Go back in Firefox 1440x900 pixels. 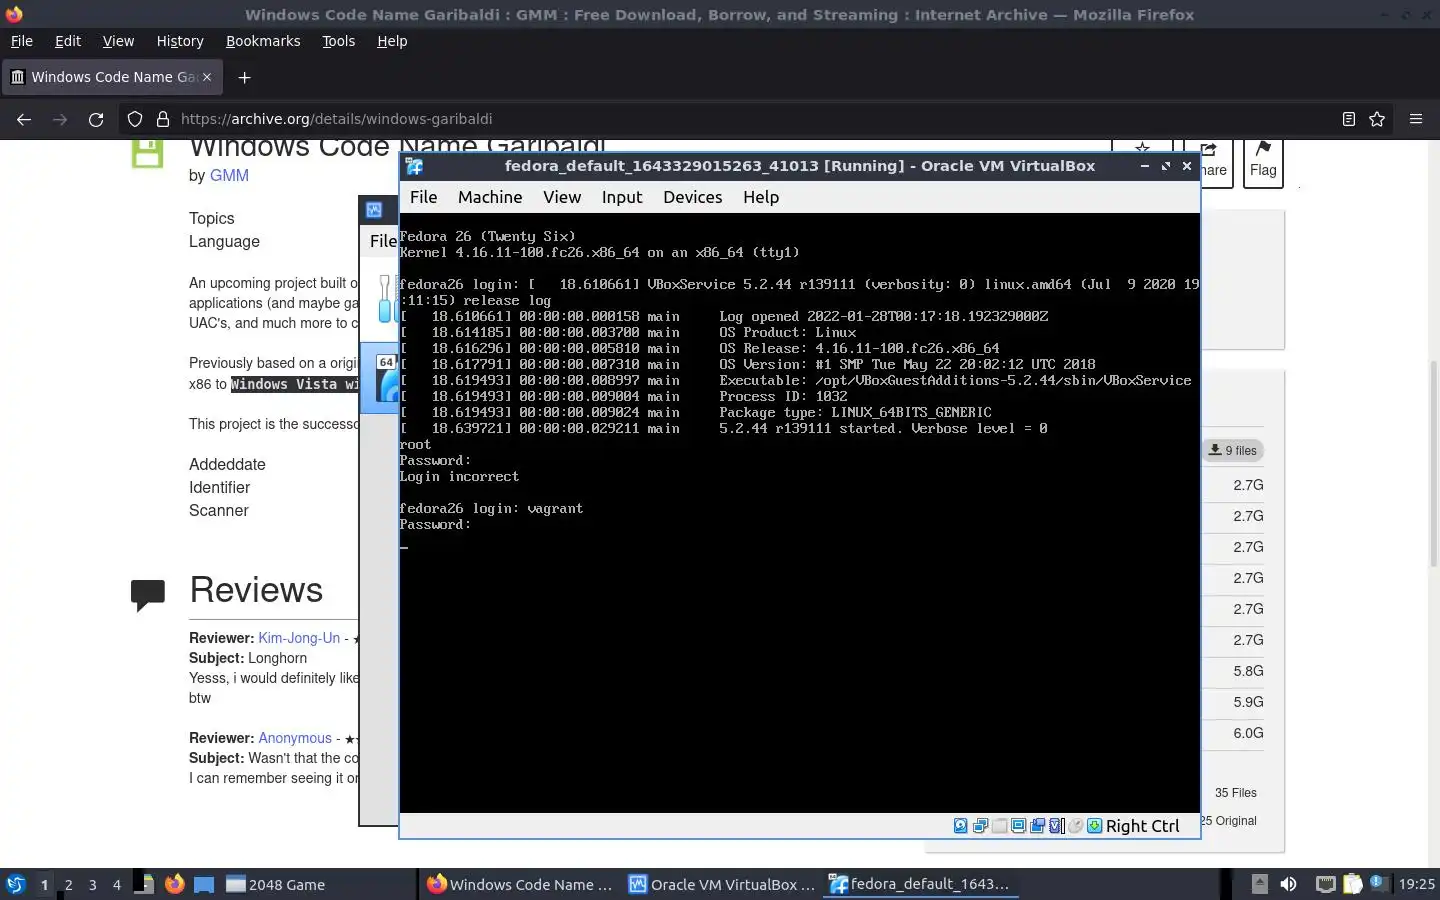(24, 119)
